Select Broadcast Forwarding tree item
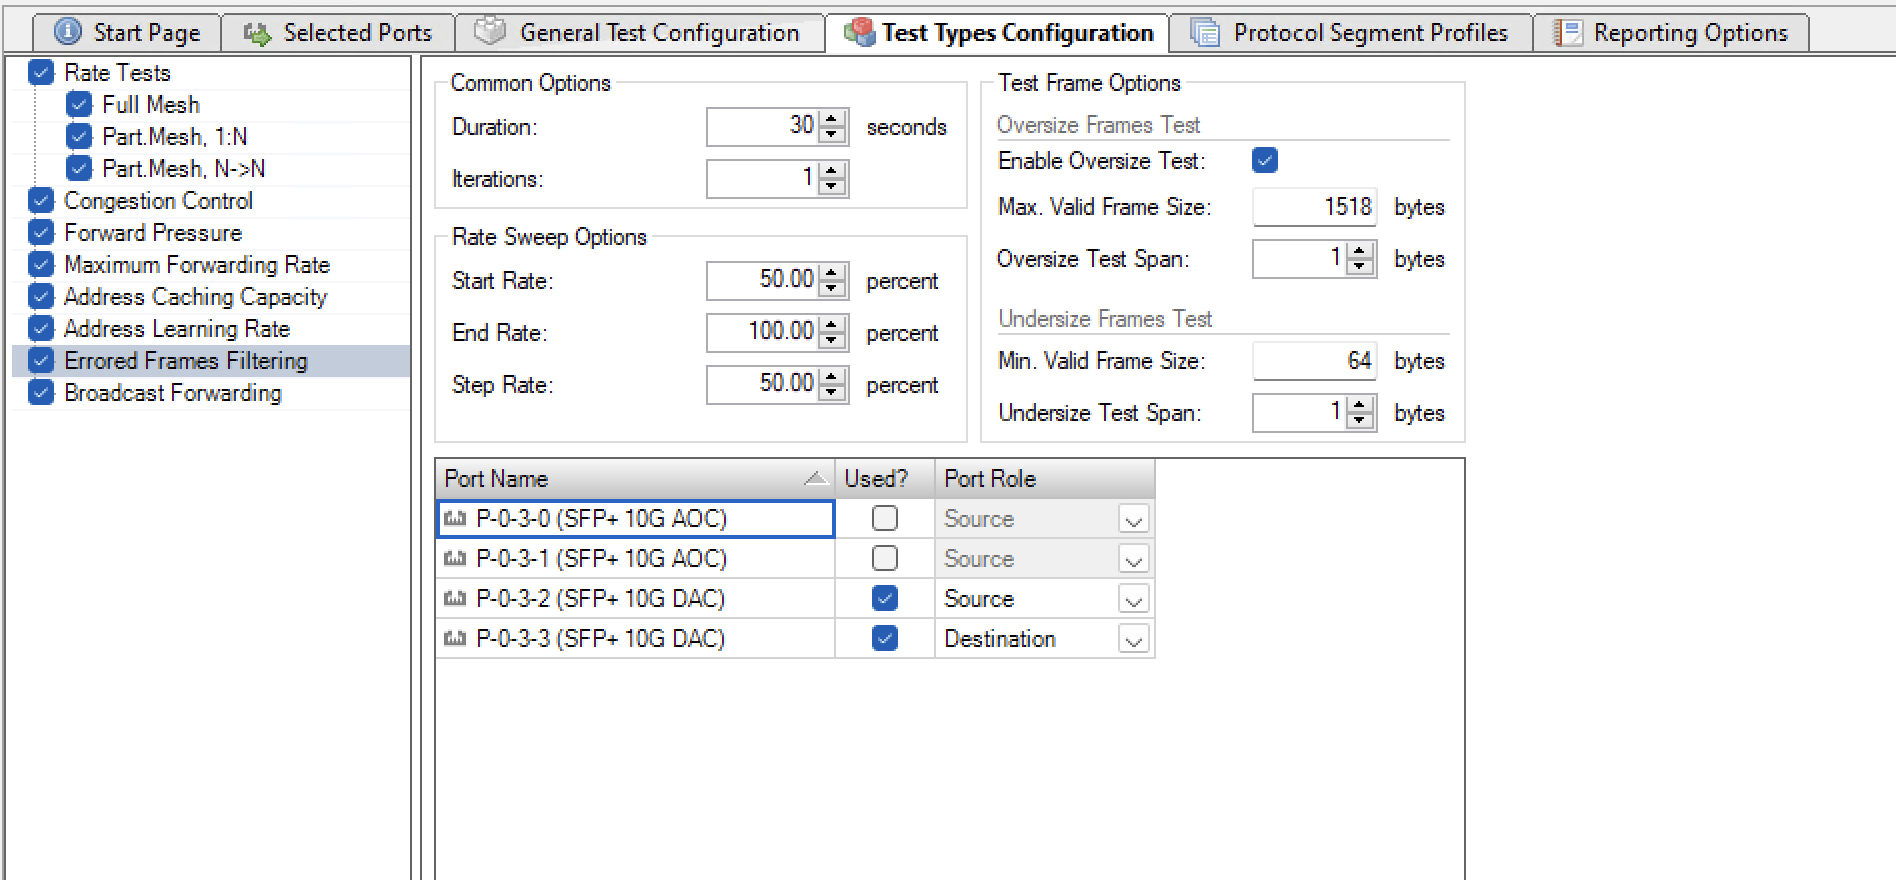1896x880 pixels. pyautogui.click(x=173, y=393)
